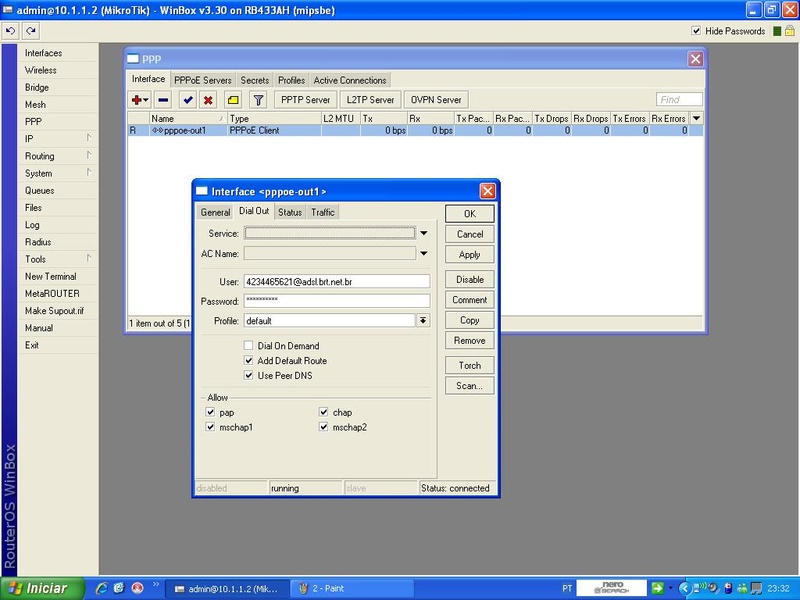This screenshot has height=600, width=800.
Task: Click the Iniciar start button
Action: click(x=42, y=588)
